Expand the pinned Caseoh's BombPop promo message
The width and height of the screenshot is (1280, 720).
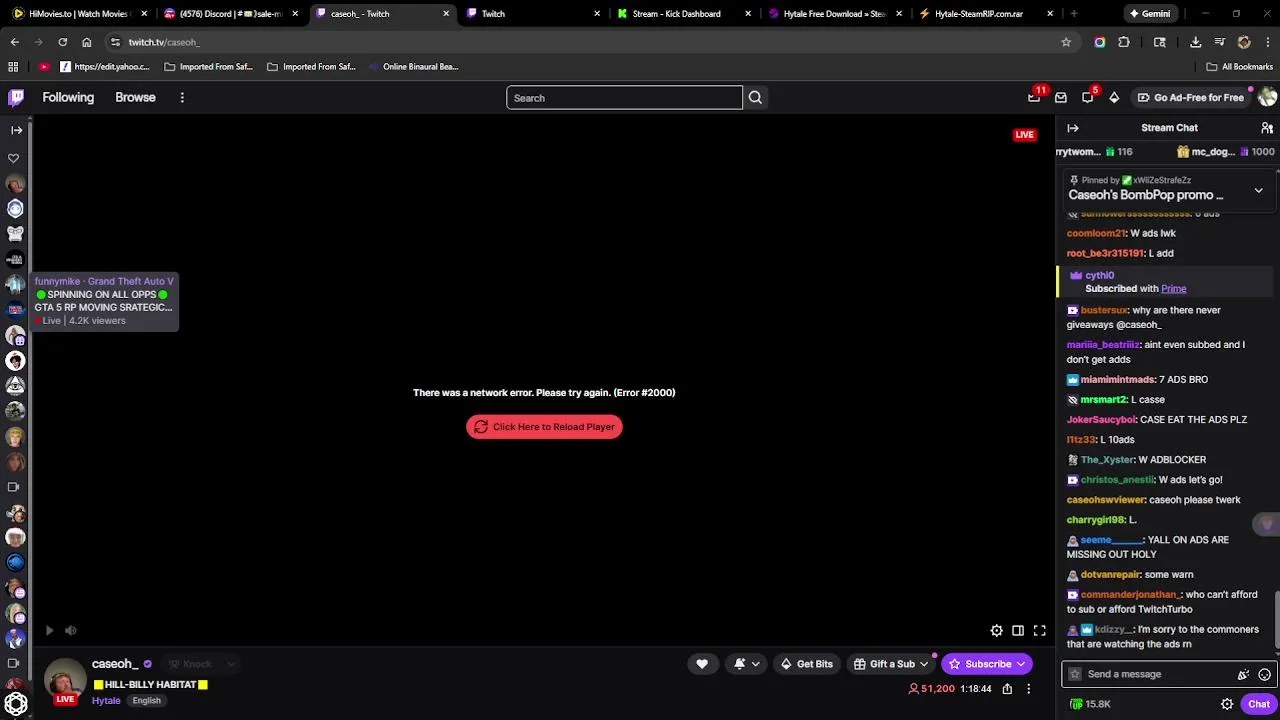[1258, 190]
